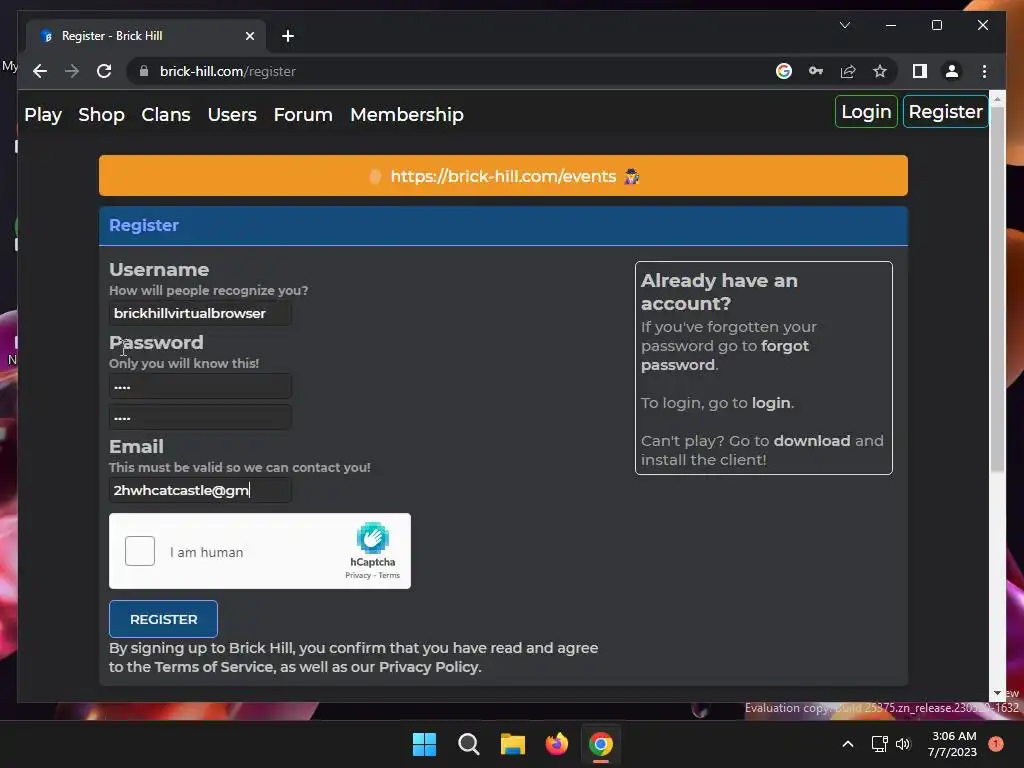Viewport: 1024px width, 768px height.
Task: Click the volume speaker tray icon
Action: (x=903, y=744)
